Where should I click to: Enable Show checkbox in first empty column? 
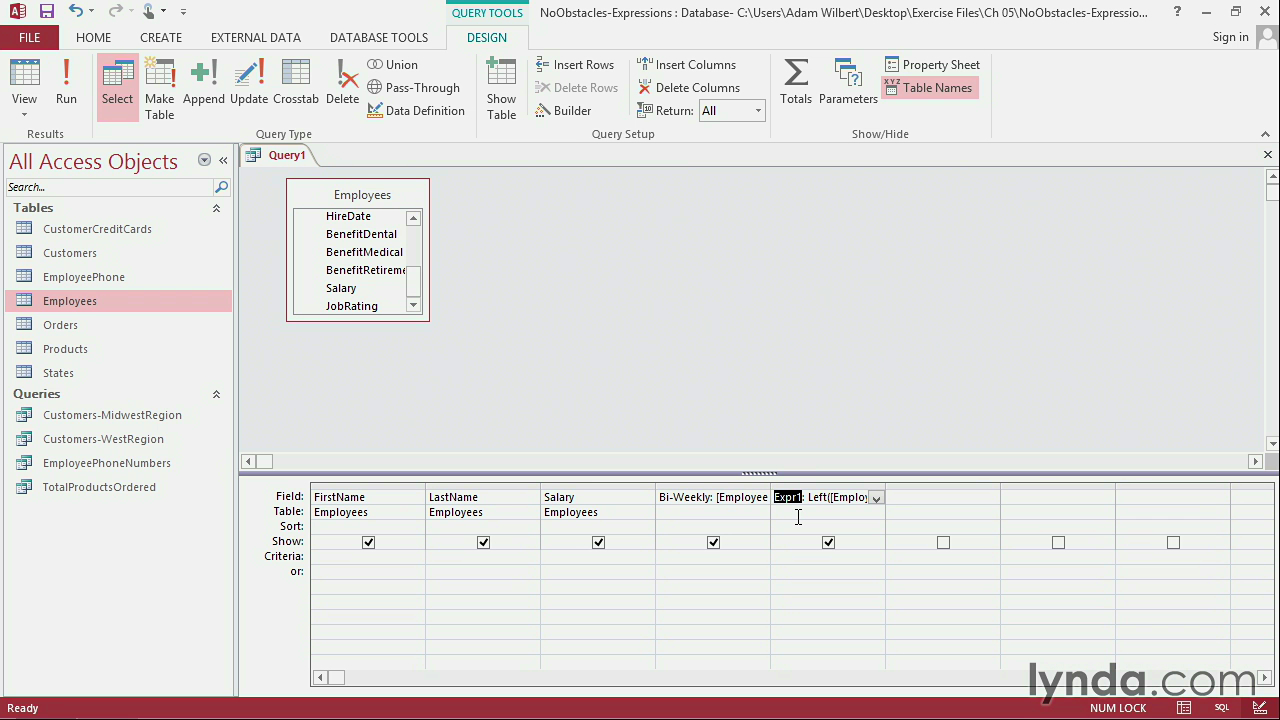(943, 542)
